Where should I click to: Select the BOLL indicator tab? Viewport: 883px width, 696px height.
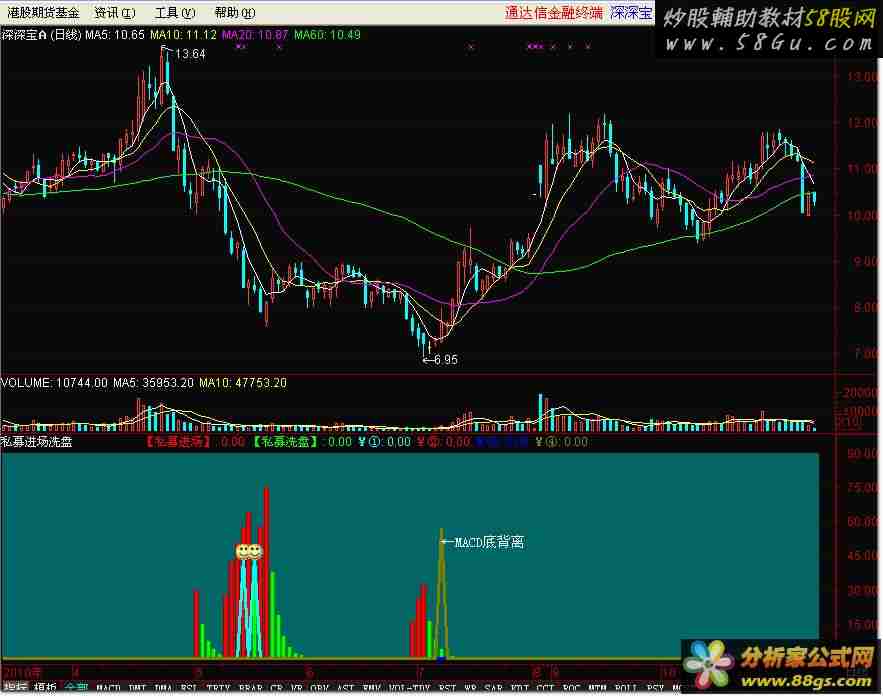pos(626,688)
